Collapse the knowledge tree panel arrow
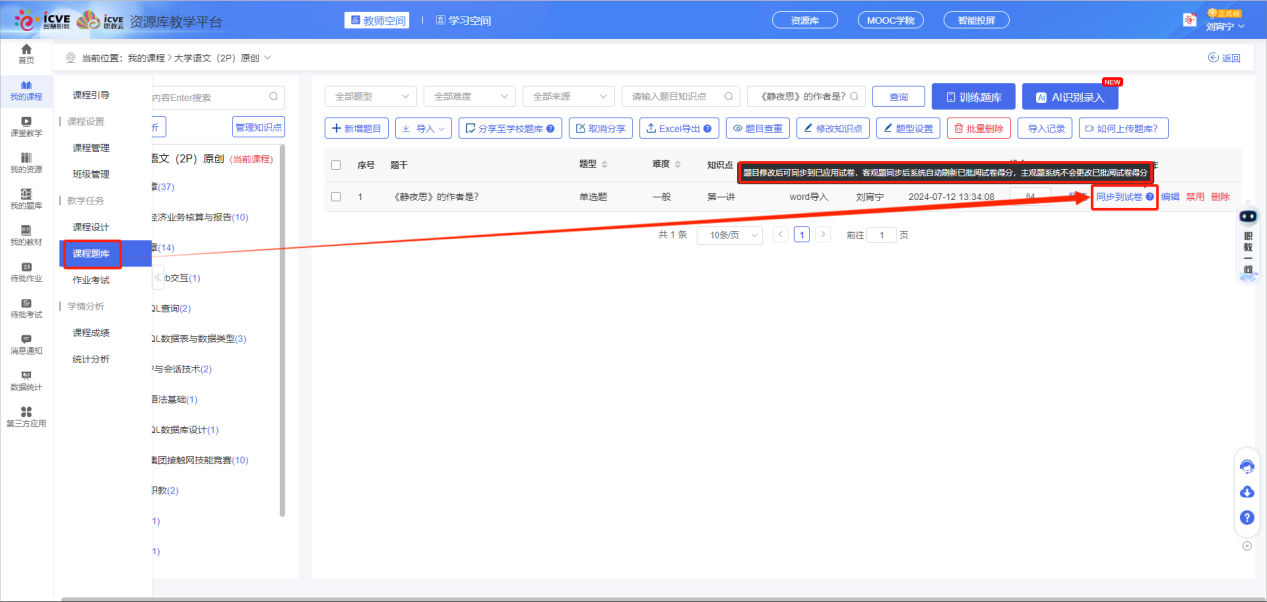The height and width of the screenshot is (602, 1267). pyautogui.click(x=158, y=277)
